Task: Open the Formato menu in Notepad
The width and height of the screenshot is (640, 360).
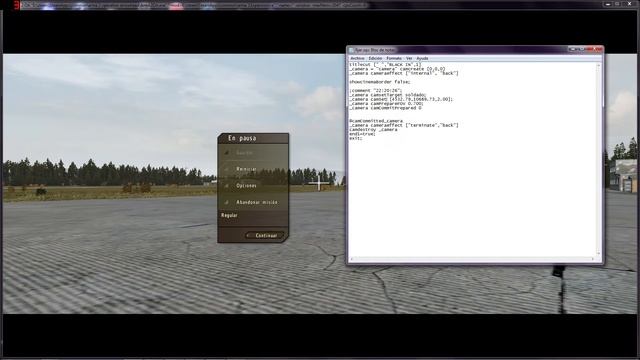Action: click(394, 58)
